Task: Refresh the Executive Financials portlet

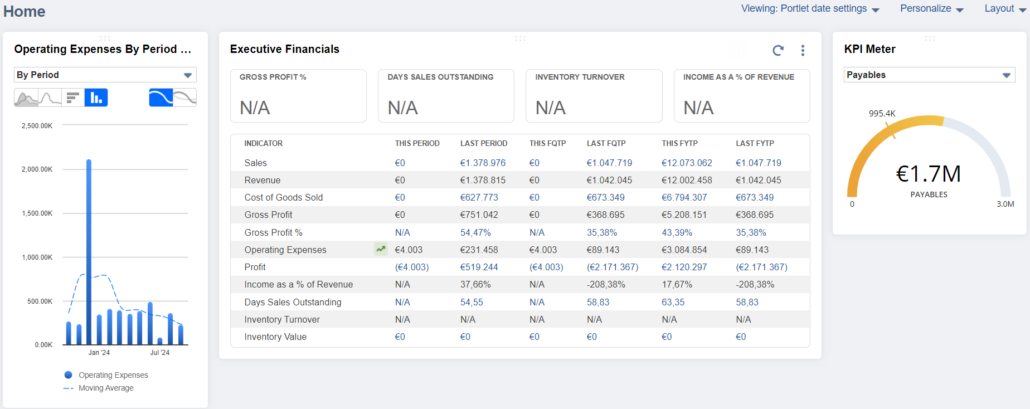Action: 778,51
